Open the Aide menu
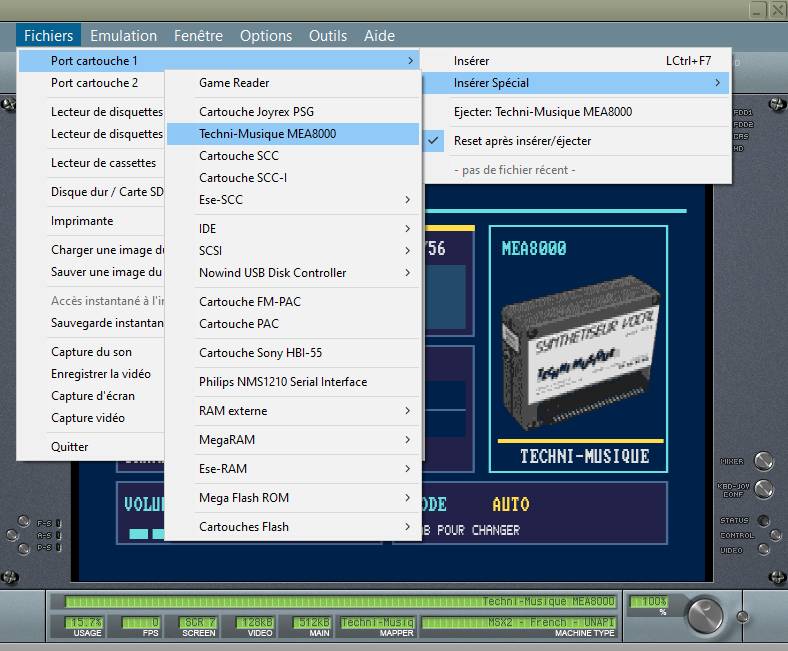The height and width of the screenshot is (651, 788). [379, 36]
